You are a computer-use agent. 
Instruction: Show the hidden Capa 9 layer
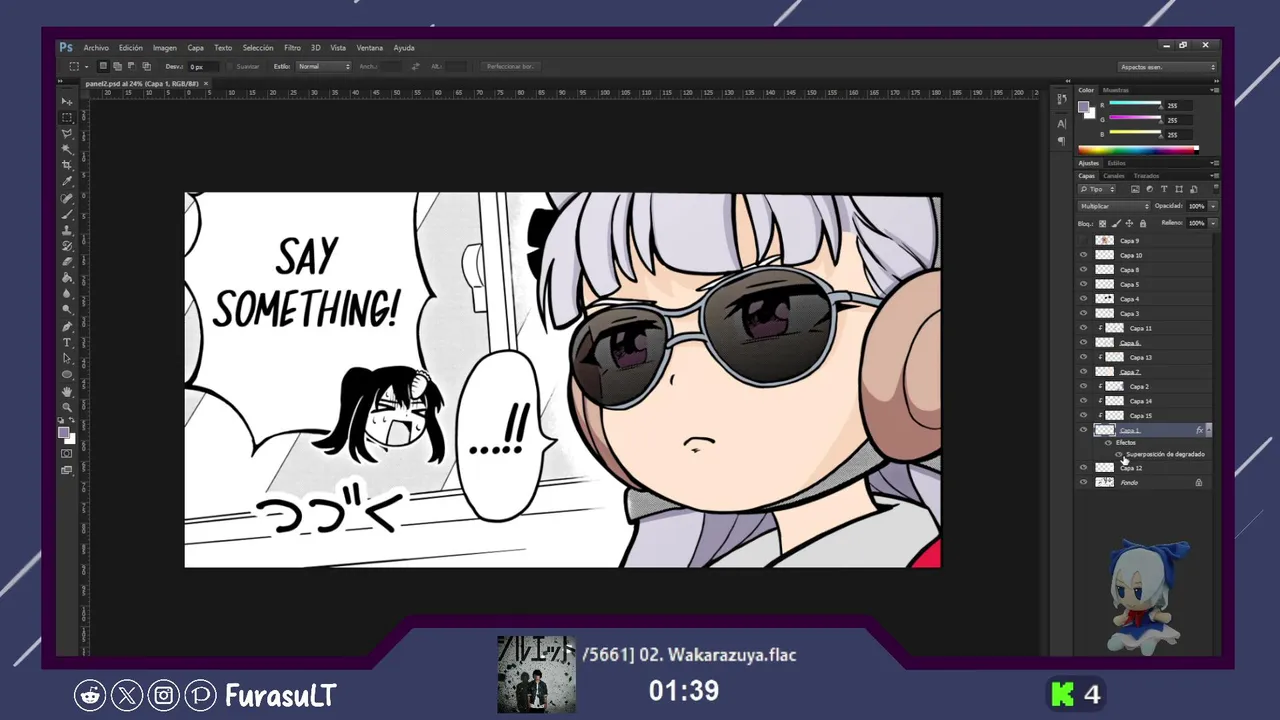pyautogui.click(x=1083, y=241)
